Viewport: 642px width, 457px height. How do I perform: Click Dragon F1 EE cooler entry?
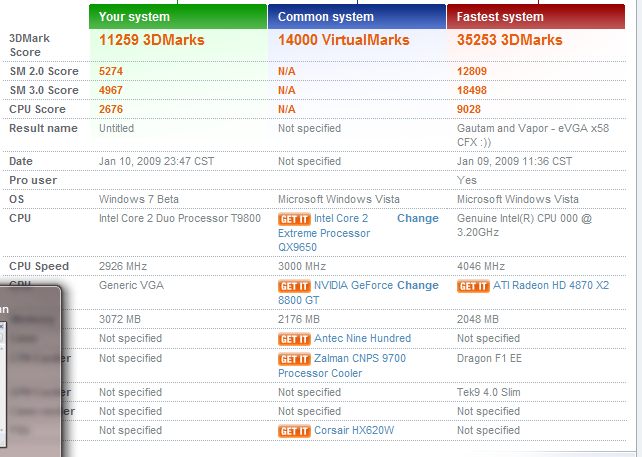(489, 358)
